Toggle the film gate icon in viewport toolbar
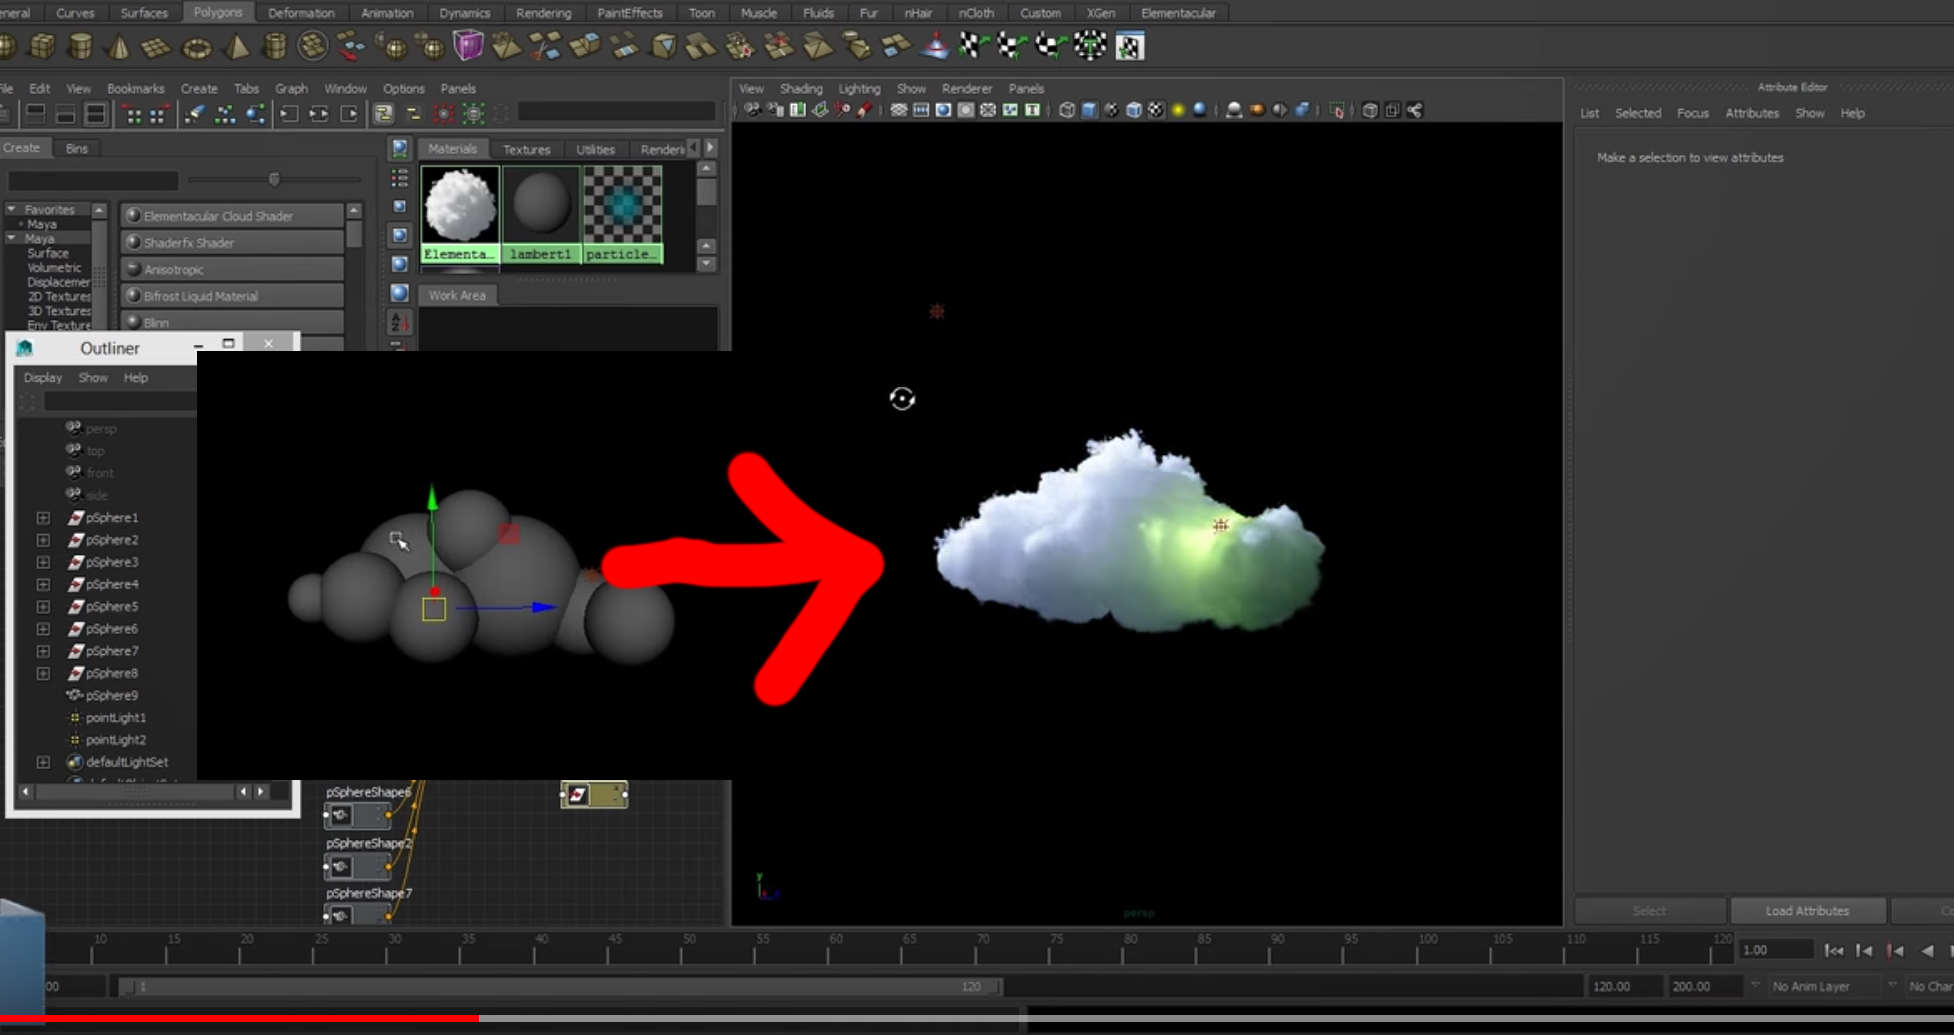The height and width of the screenshot is (1035, 1954). (921, 110)
